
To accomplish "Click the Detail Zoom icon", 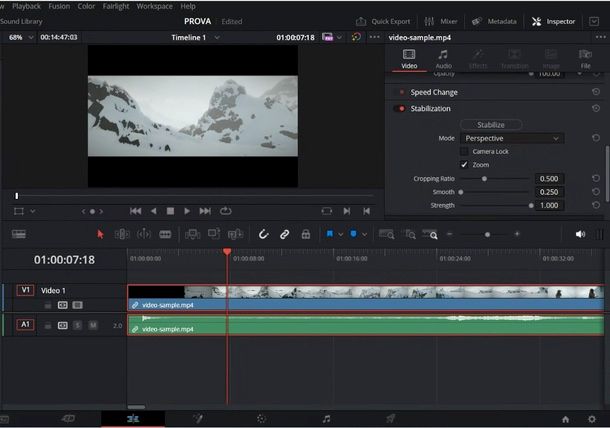I will (x=410, y=234).
